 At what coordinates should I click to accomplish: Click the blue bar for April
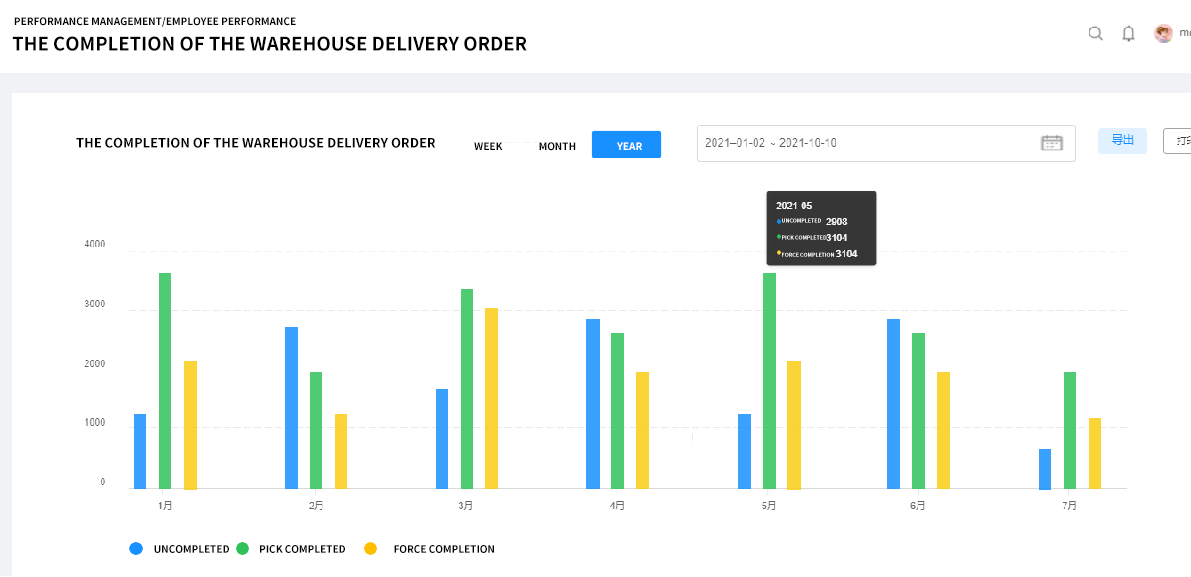pos(593,404)
